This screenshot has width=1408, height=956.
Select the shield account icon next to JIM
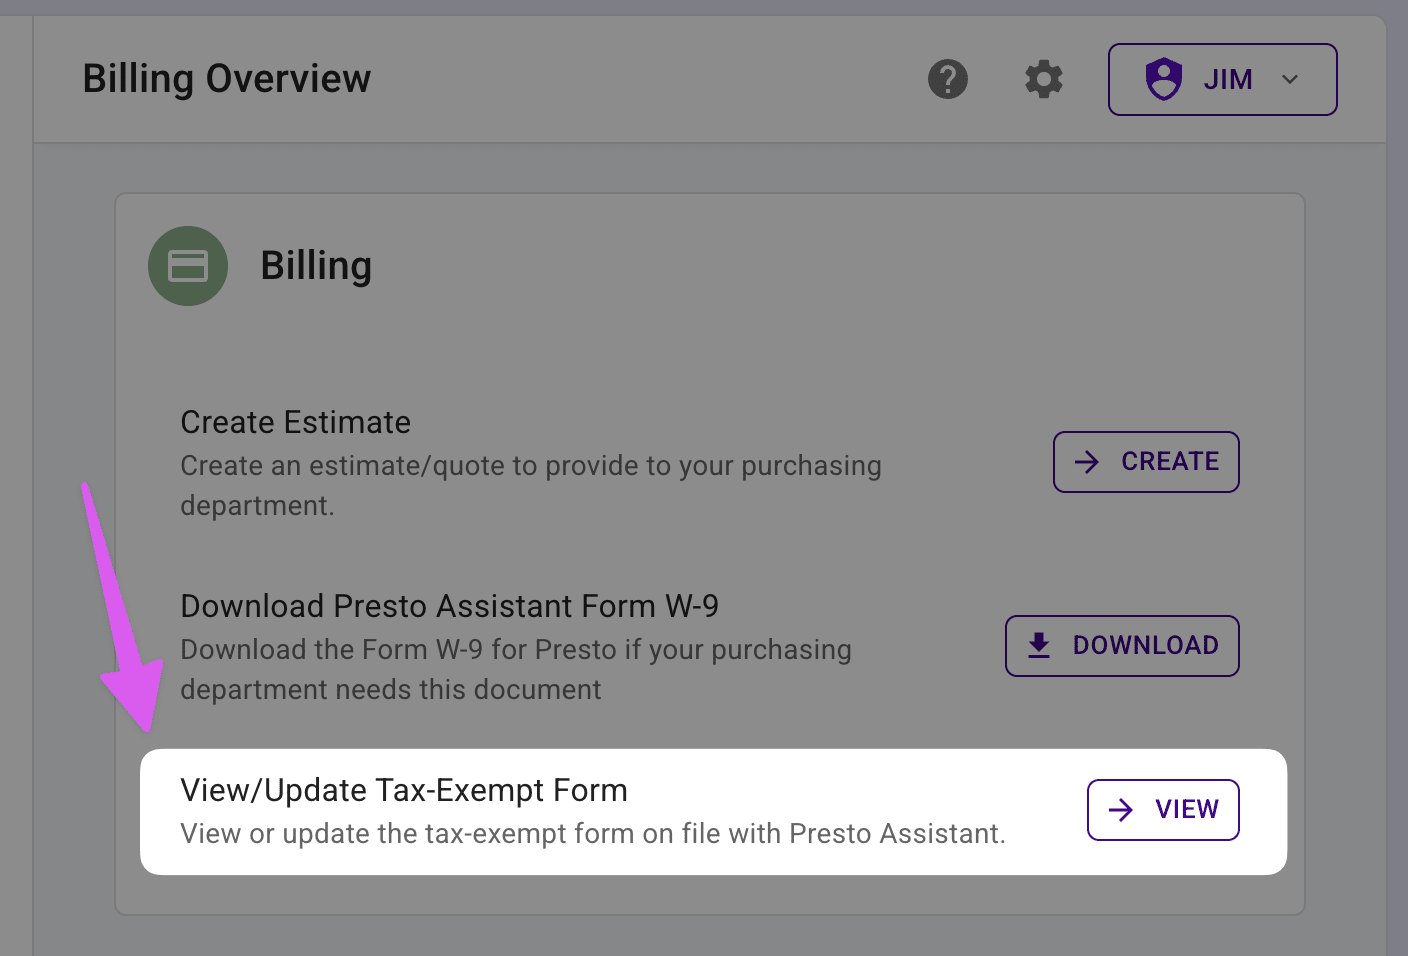point(1164,79)
